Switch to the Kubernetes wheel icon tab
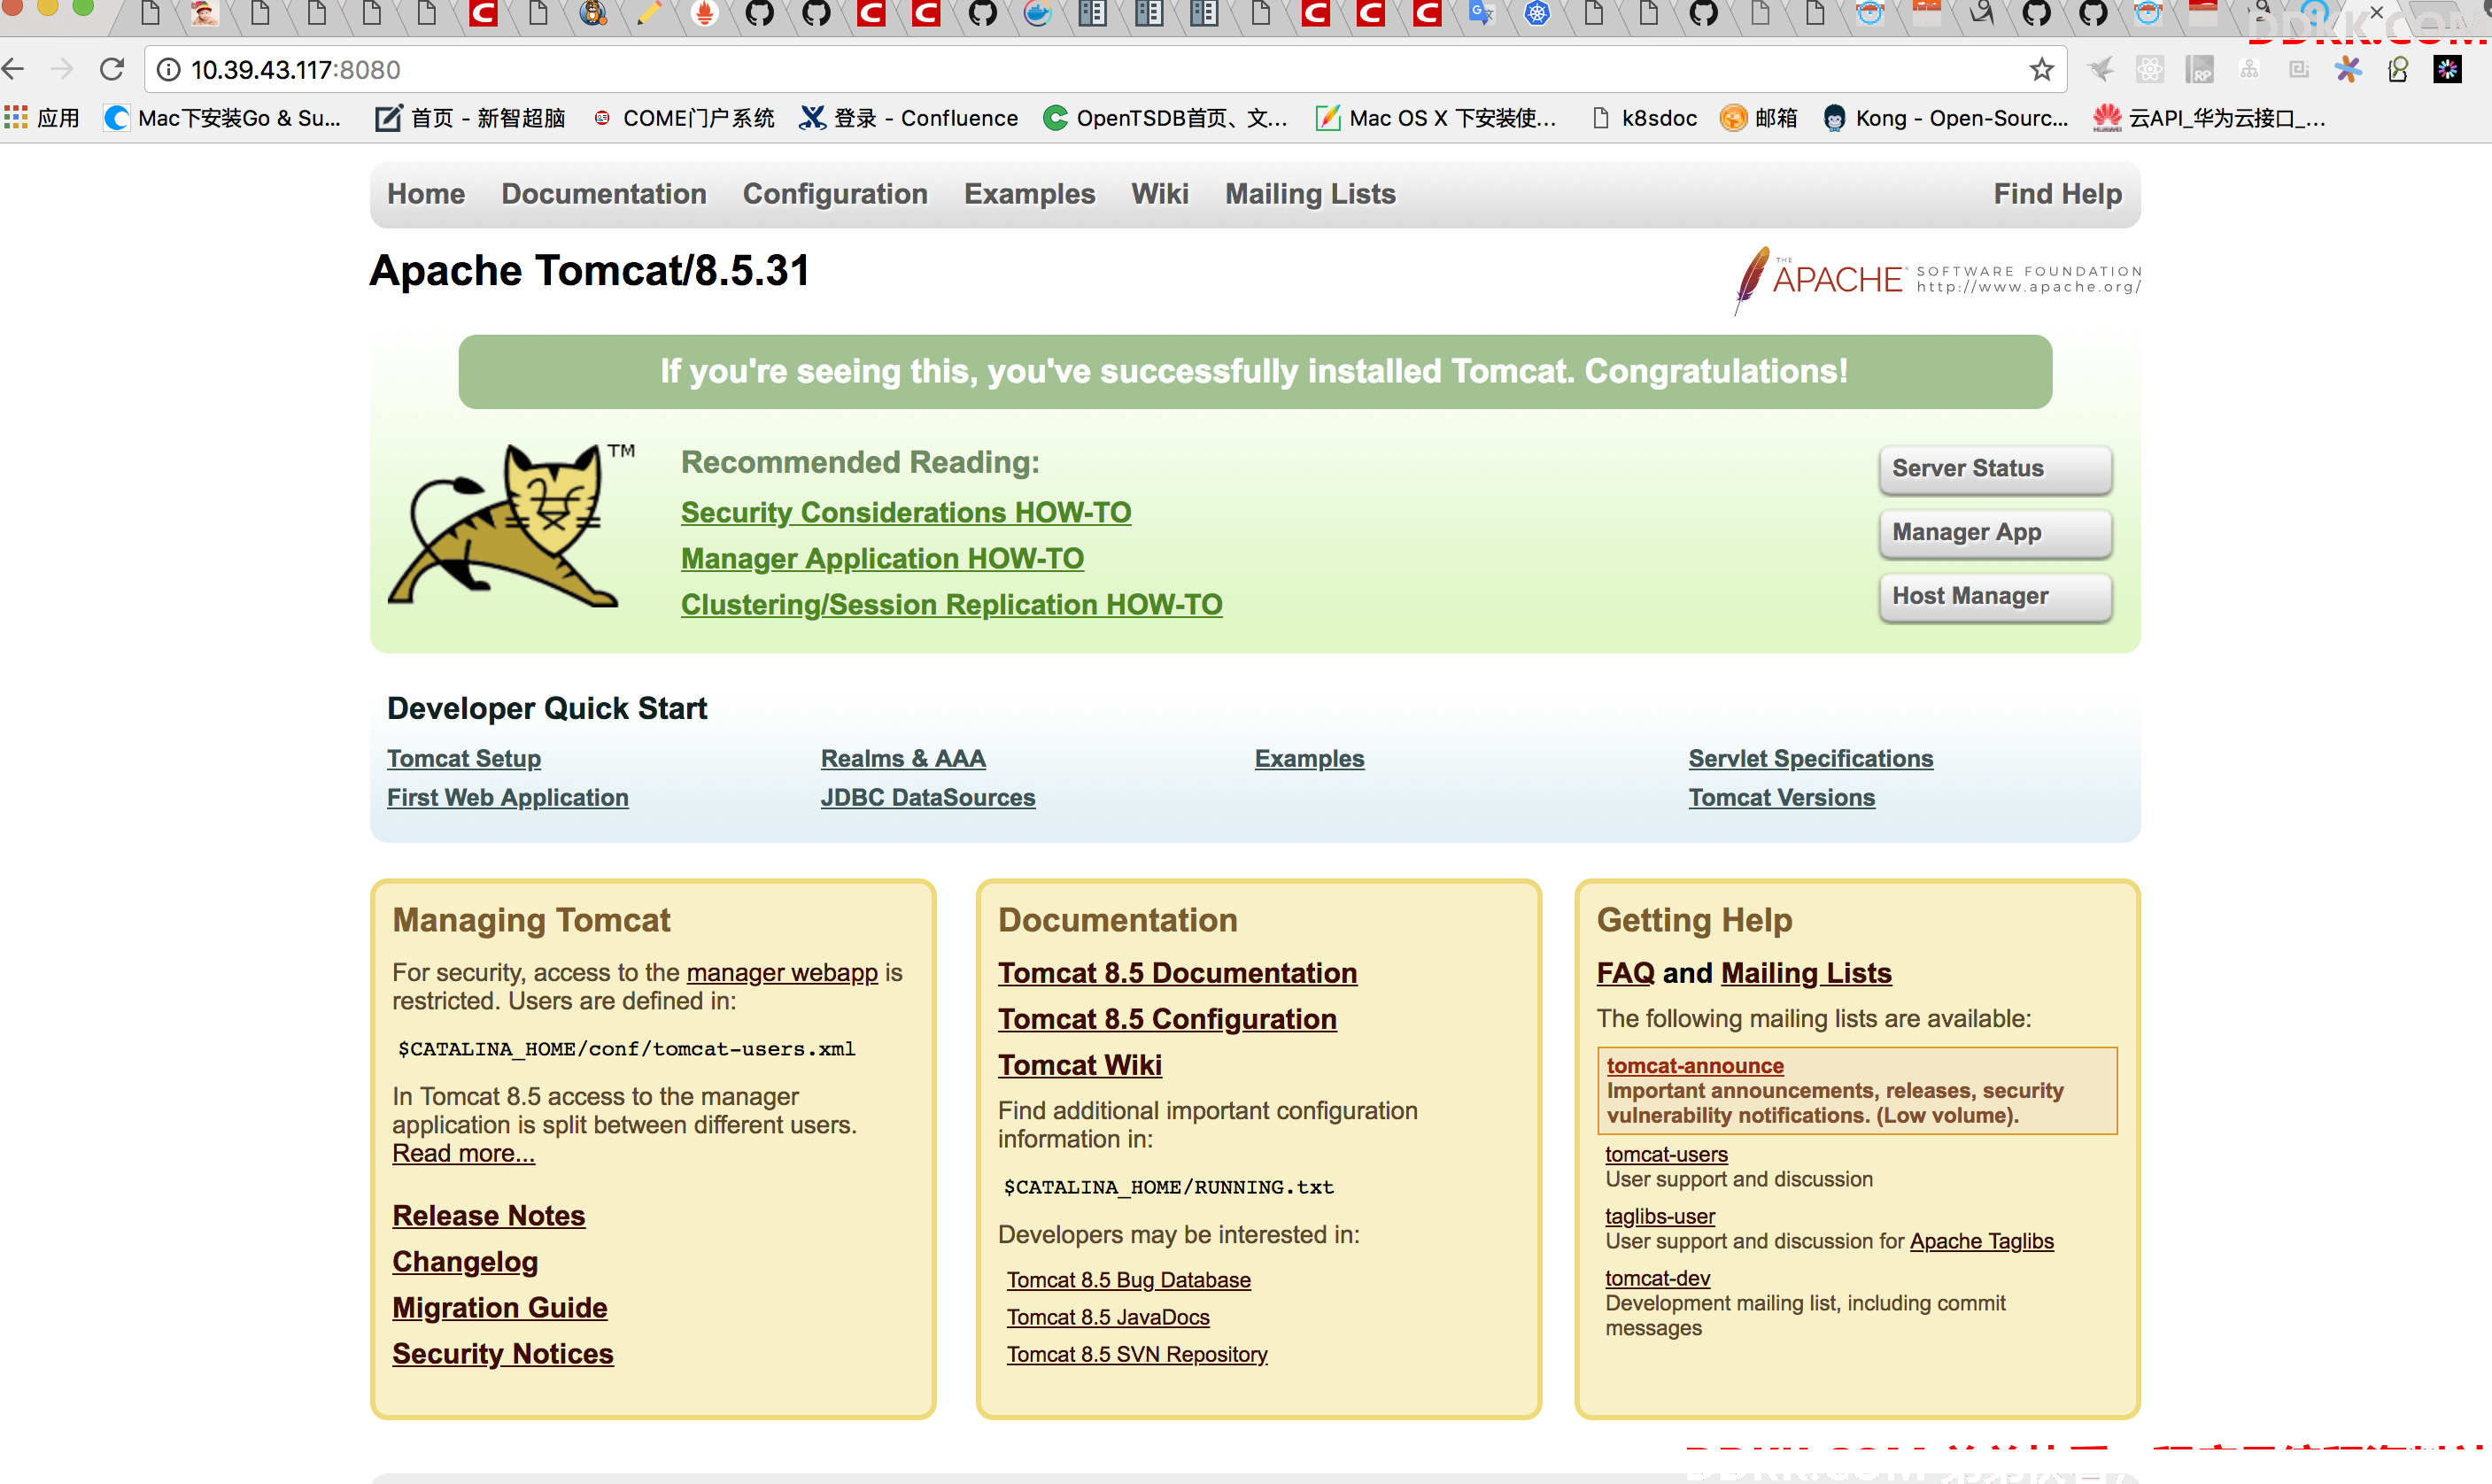This screenshot has width=2492, height=1484. (1537, 13)
